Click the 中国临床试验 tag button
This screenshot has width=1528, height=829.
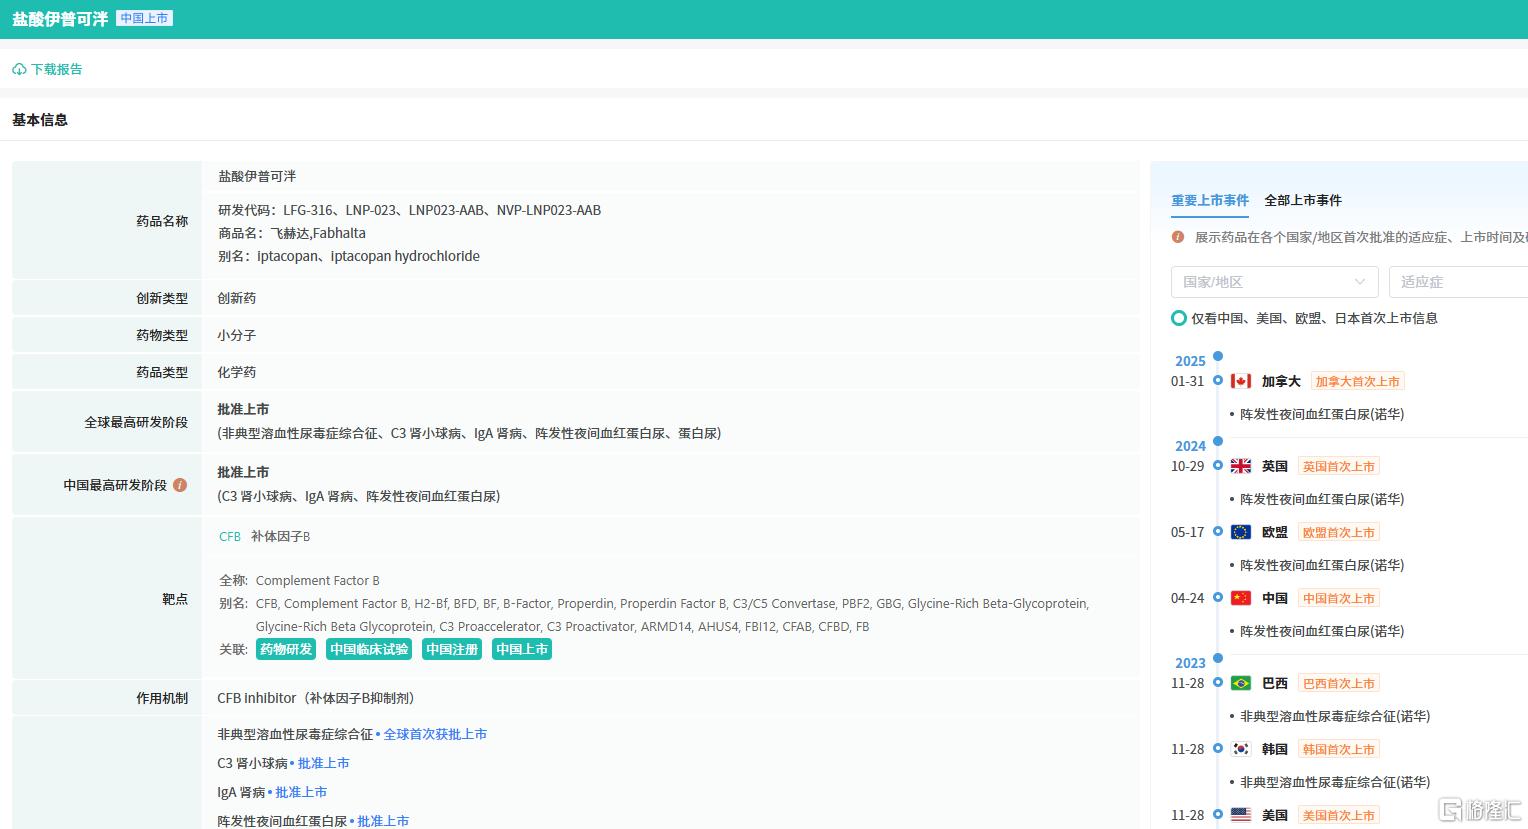(x=369, y=649)
